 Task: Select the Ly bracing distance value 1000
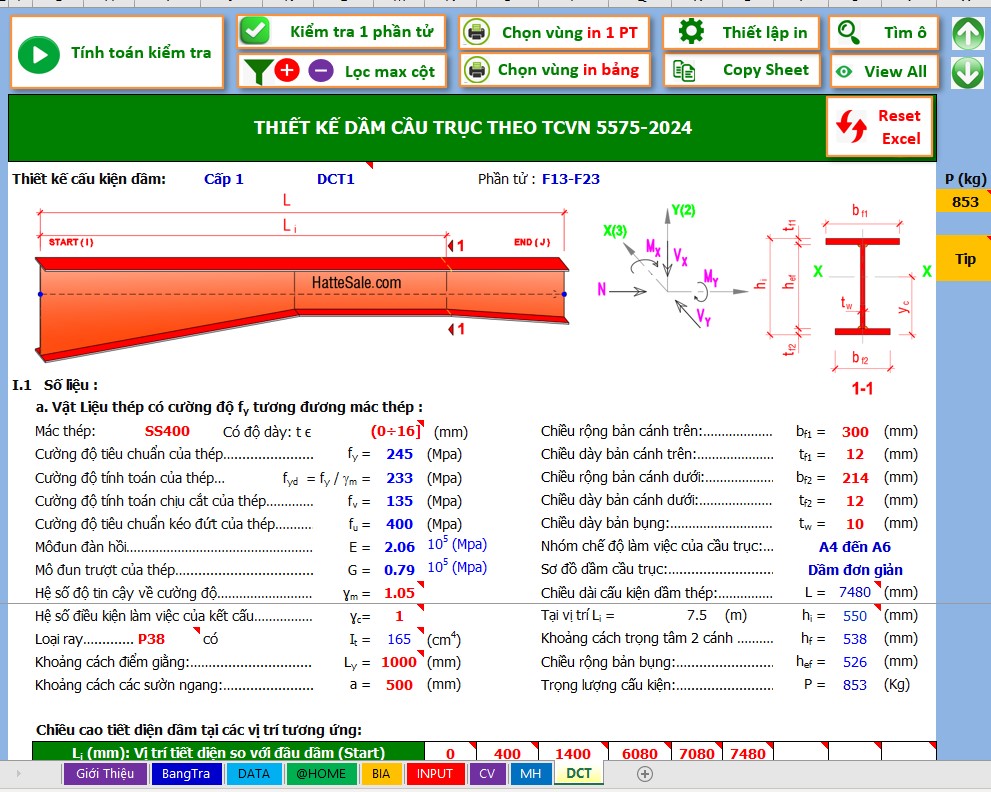point(399,662)
